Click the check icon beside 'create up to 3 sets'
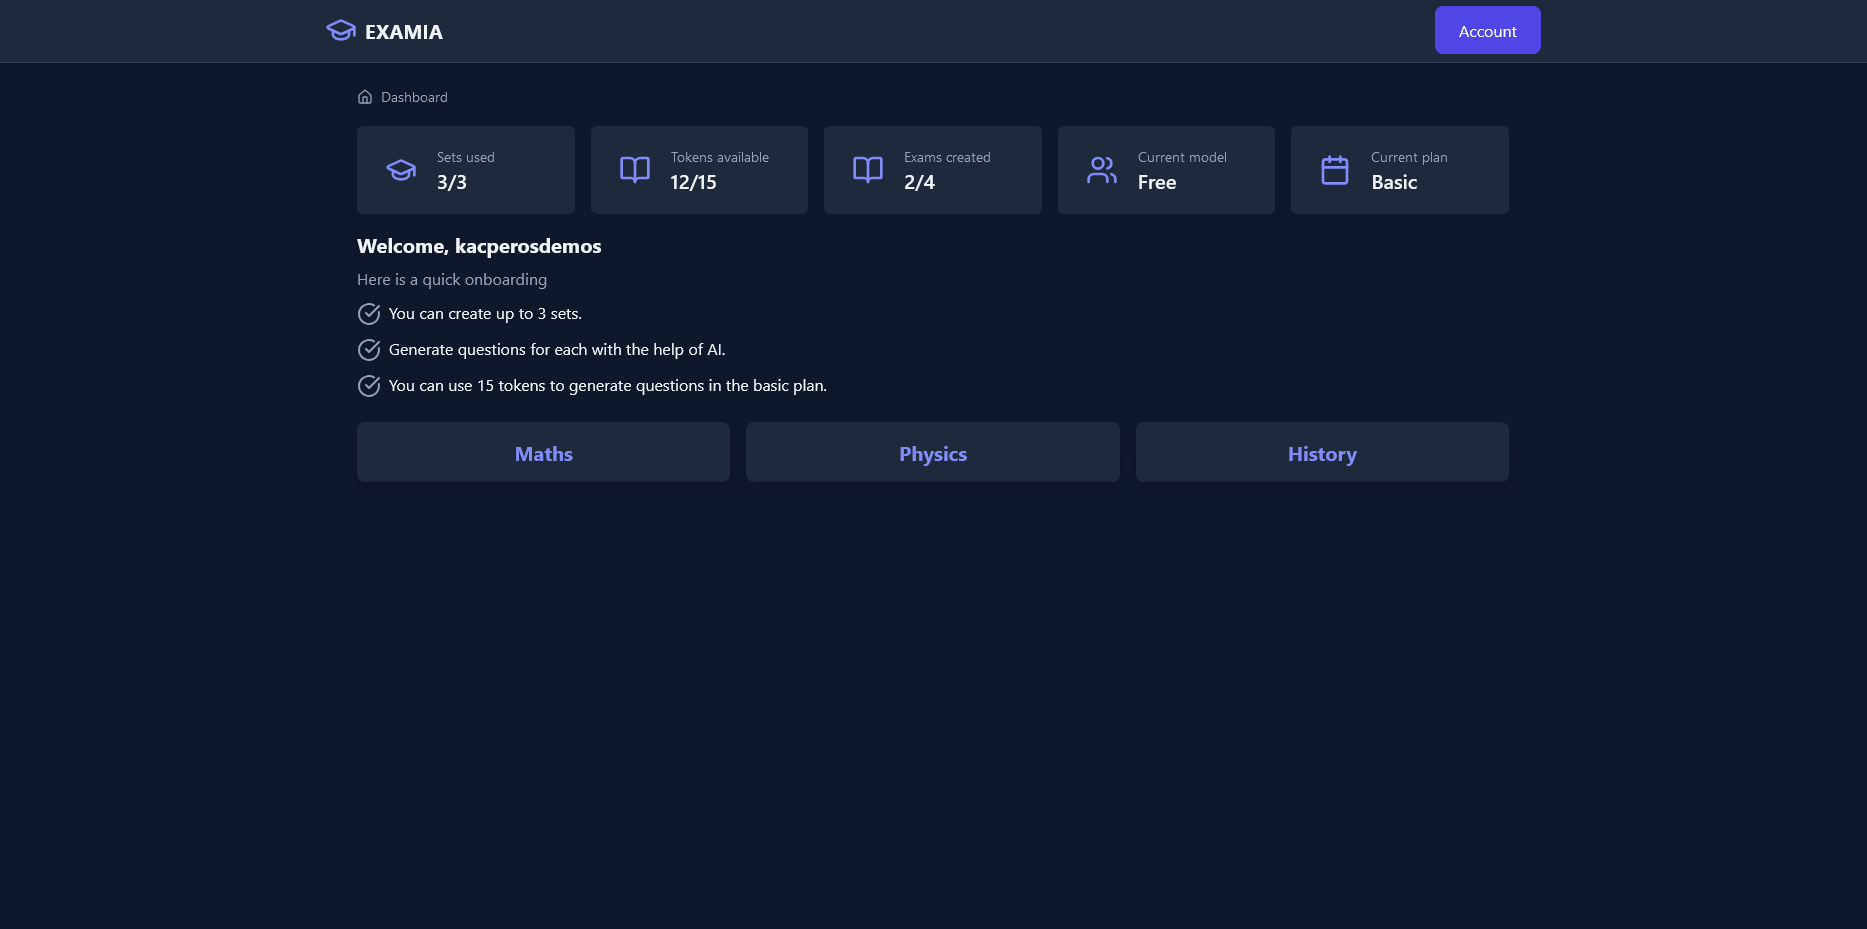 [369, 314]
